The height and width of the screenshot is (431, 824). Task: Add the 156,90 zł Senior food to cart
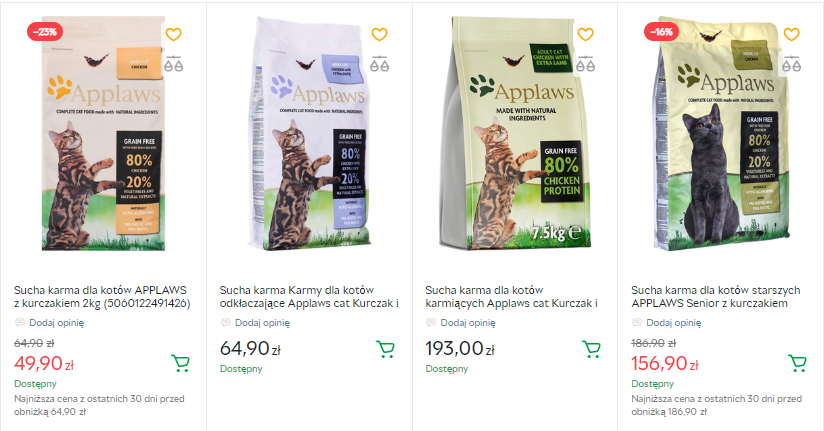coord(797,363)
